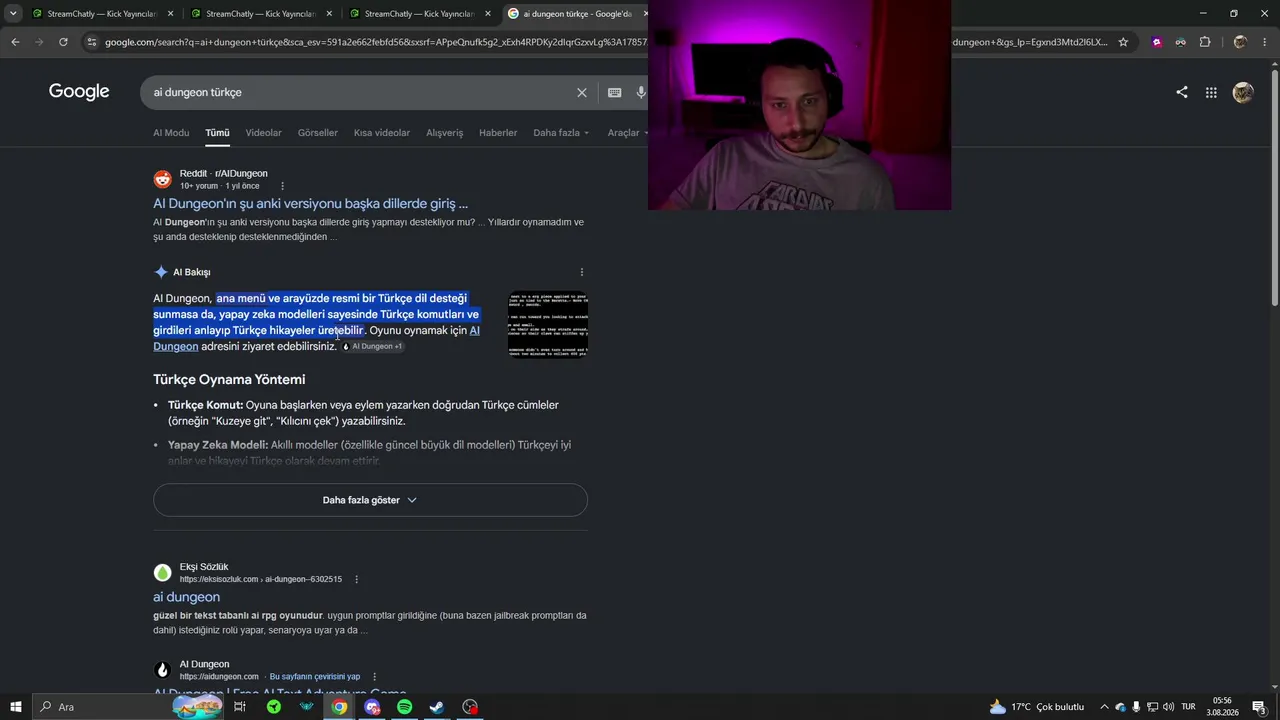The height and width of the screenshot is (720, 1280).
Task: Follow the AI Dungeon link in AI overview
Action: [x=316, y=338]
